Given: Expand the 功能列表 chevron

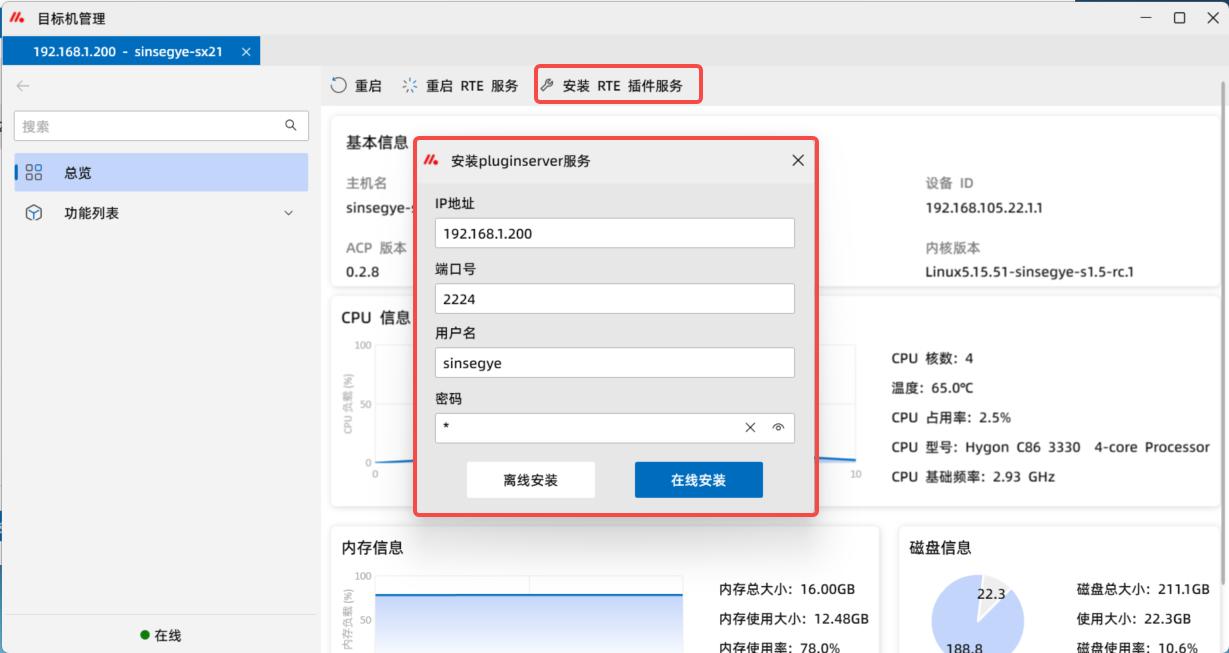Looking at the screenshot, I should (289, 213).
